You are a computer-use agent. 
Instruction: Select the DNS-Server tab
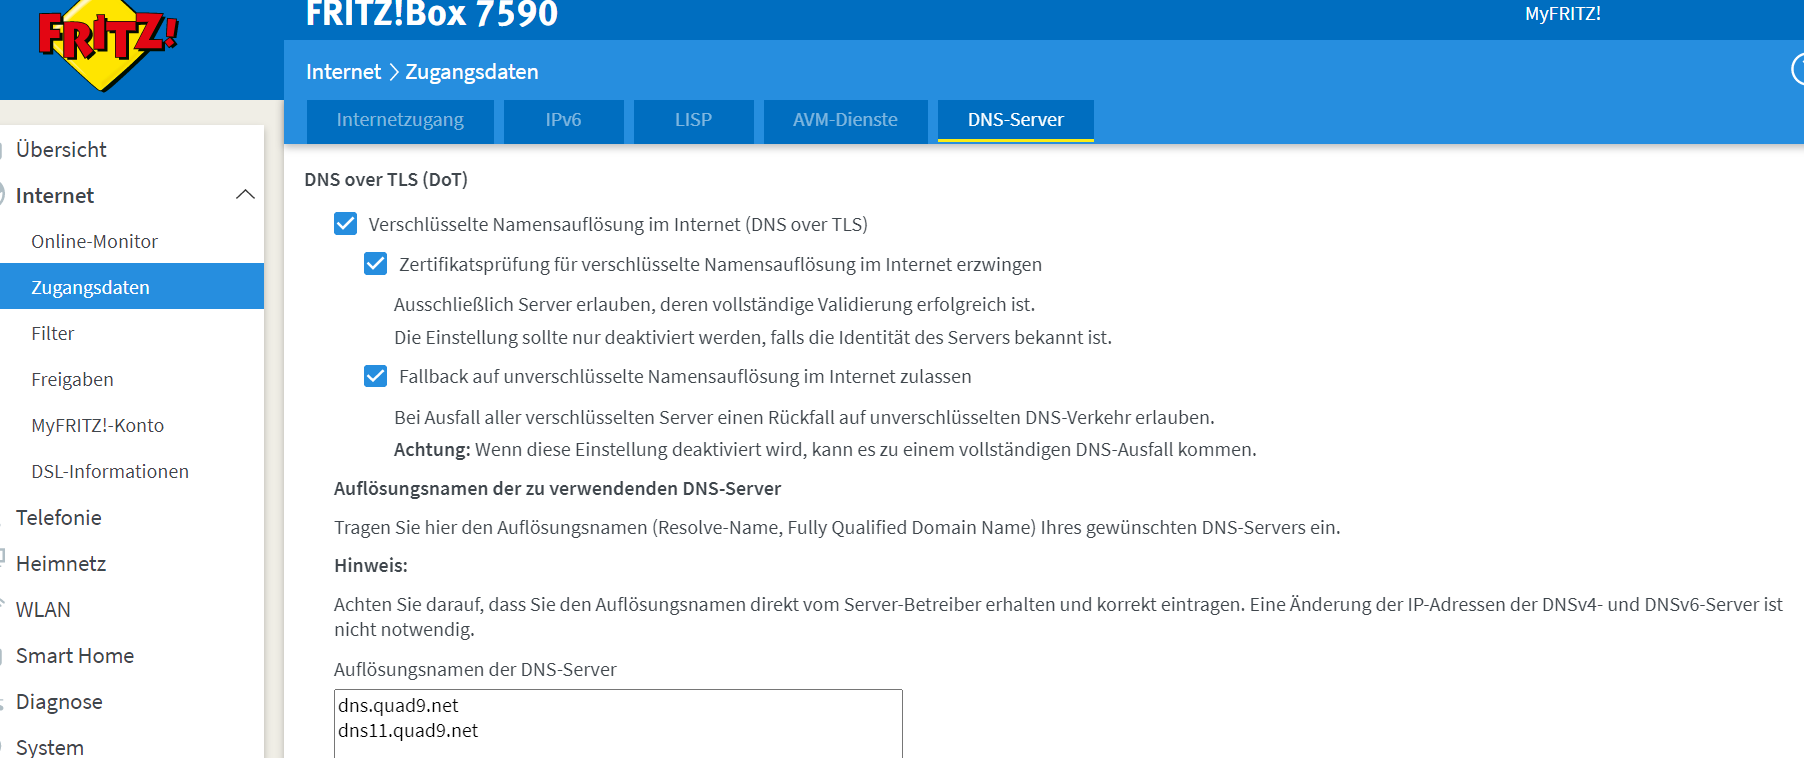(1015, 120)
